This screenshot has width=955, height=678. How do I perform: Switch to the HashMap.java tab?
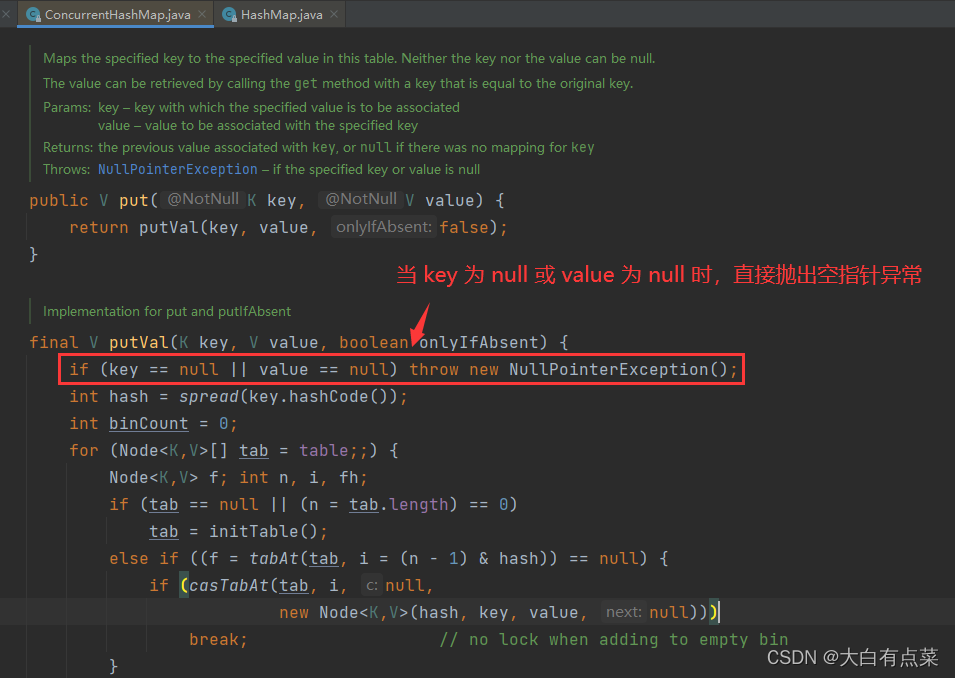click(280, 14)
